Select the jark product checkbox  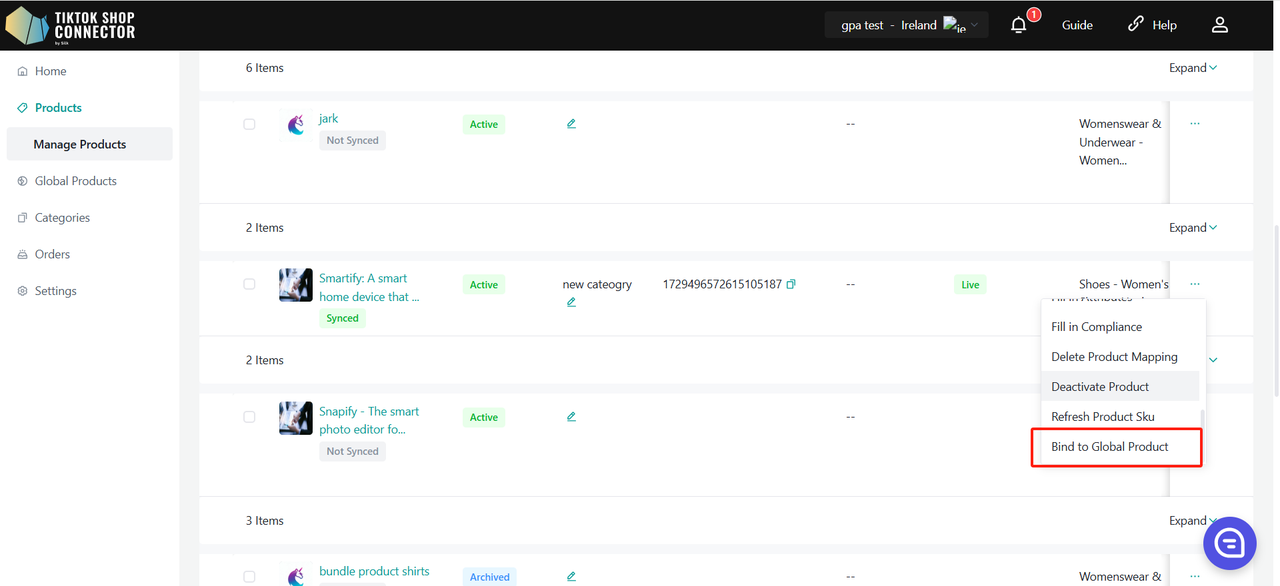pyautogui.click(x=249, y=125)
